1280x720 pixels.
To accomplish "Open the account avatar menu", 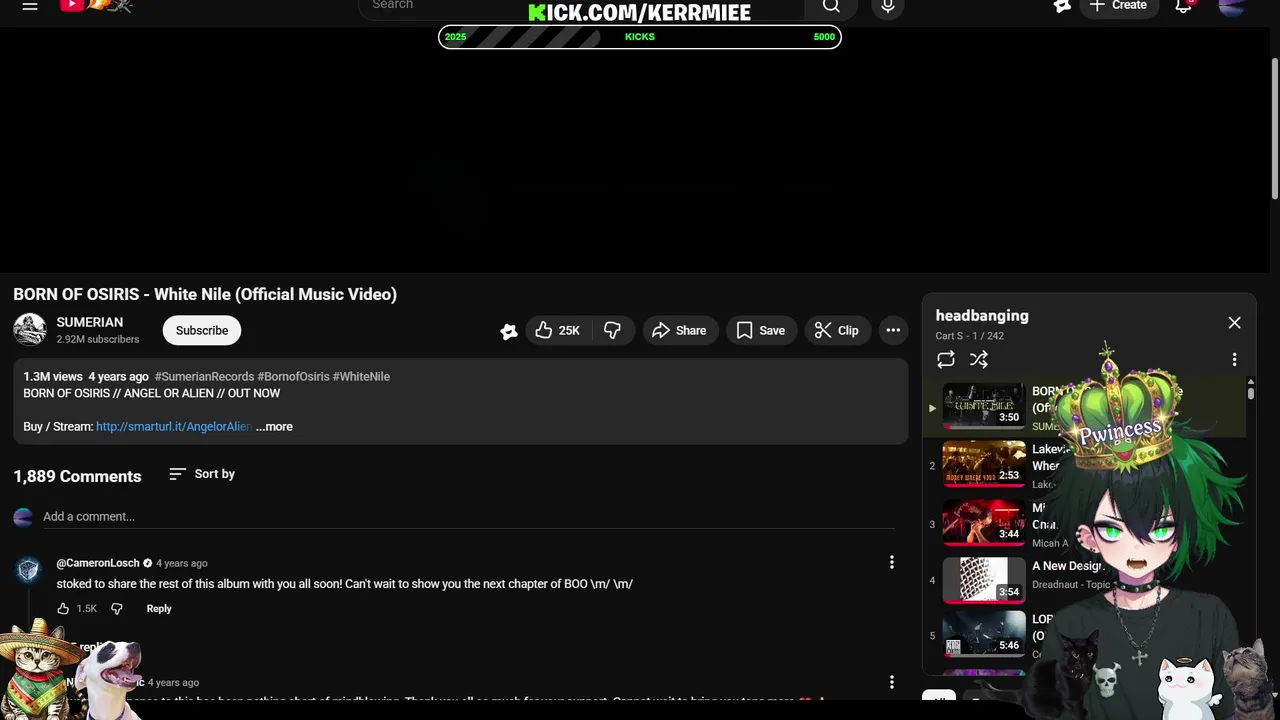I will point(1232,6).
